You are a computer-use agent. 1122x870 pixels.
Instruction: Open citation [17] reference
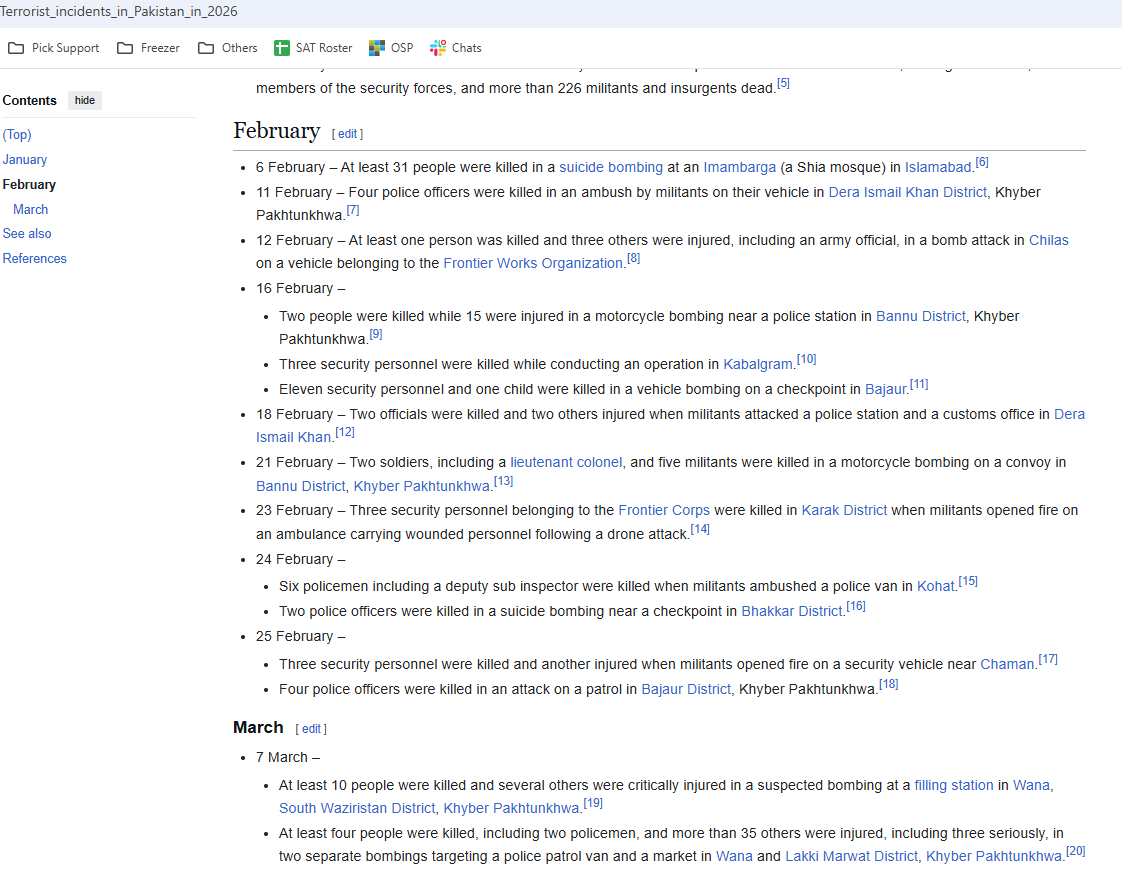point(1048,659)
